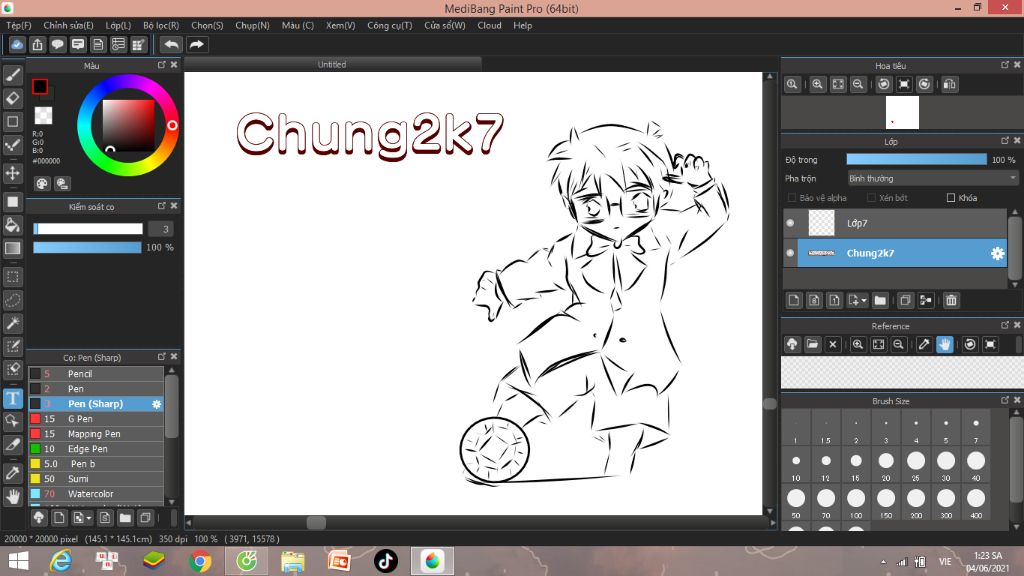1024x576 pixels.
Task: Select the Eraser tool in left toolbar
Action: 13,98
